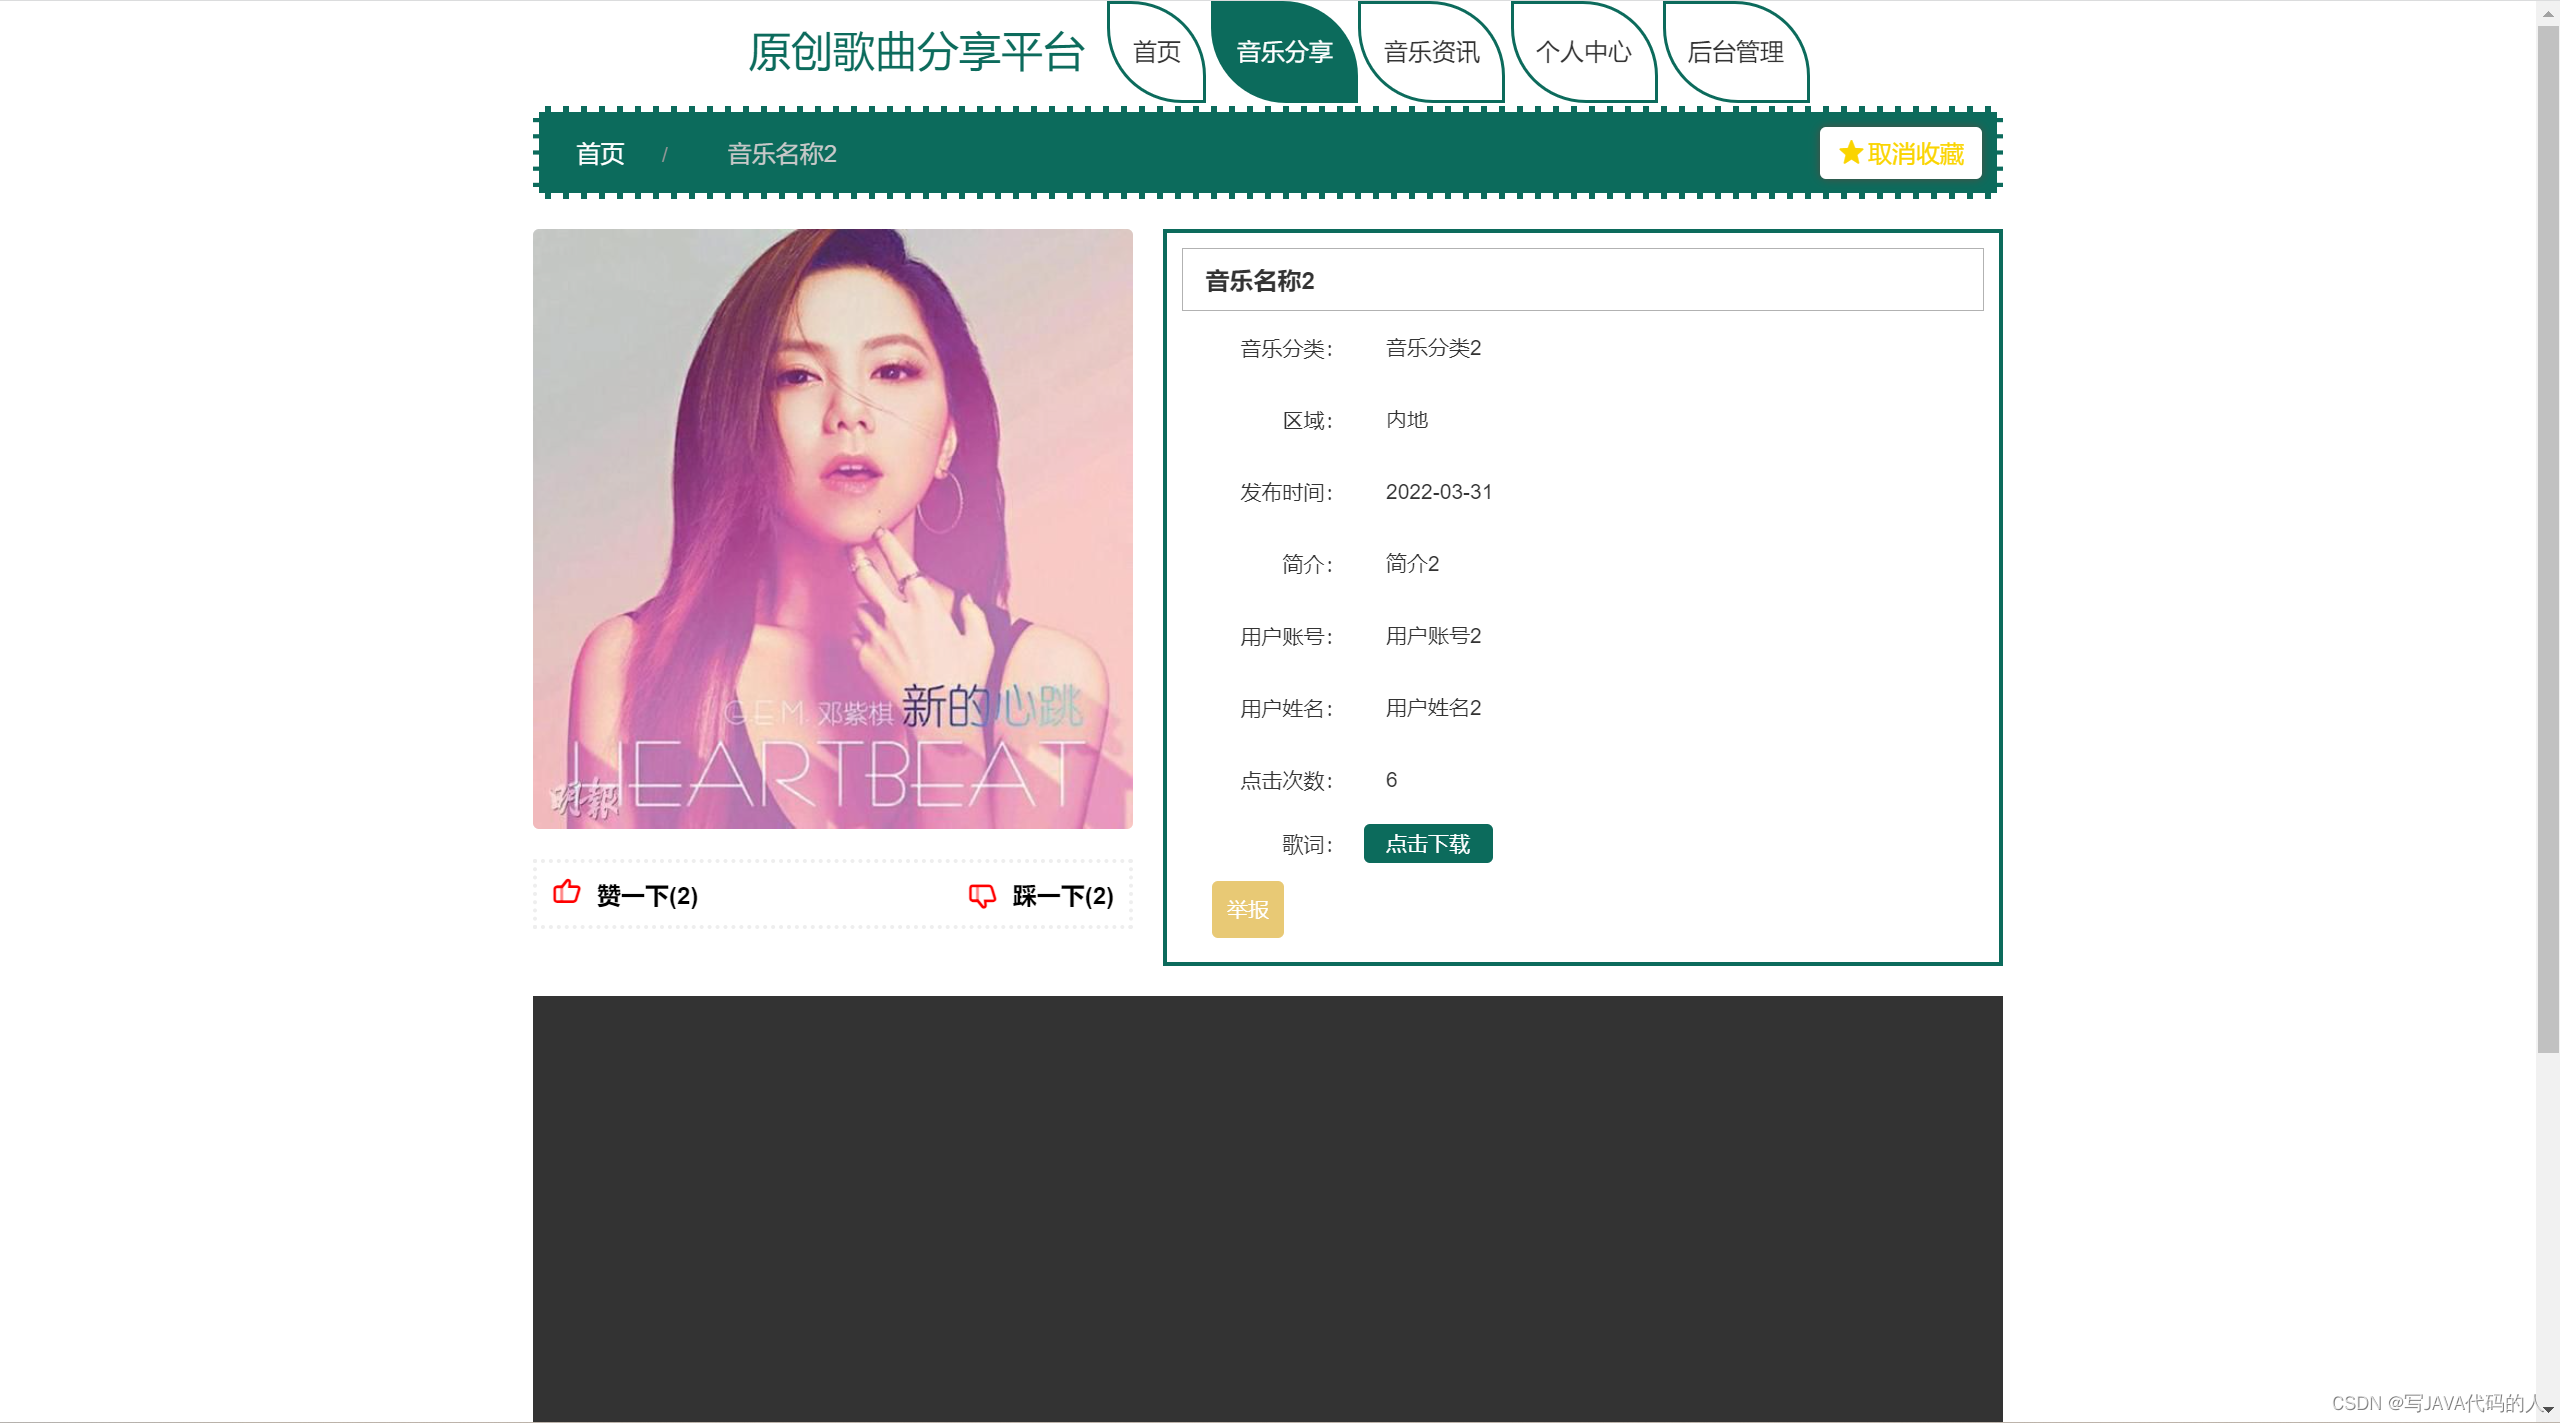Viewport: 2560px width, 1423px height.
Task: Click the scrollbar up arrow
Action: pos(2548,12)
